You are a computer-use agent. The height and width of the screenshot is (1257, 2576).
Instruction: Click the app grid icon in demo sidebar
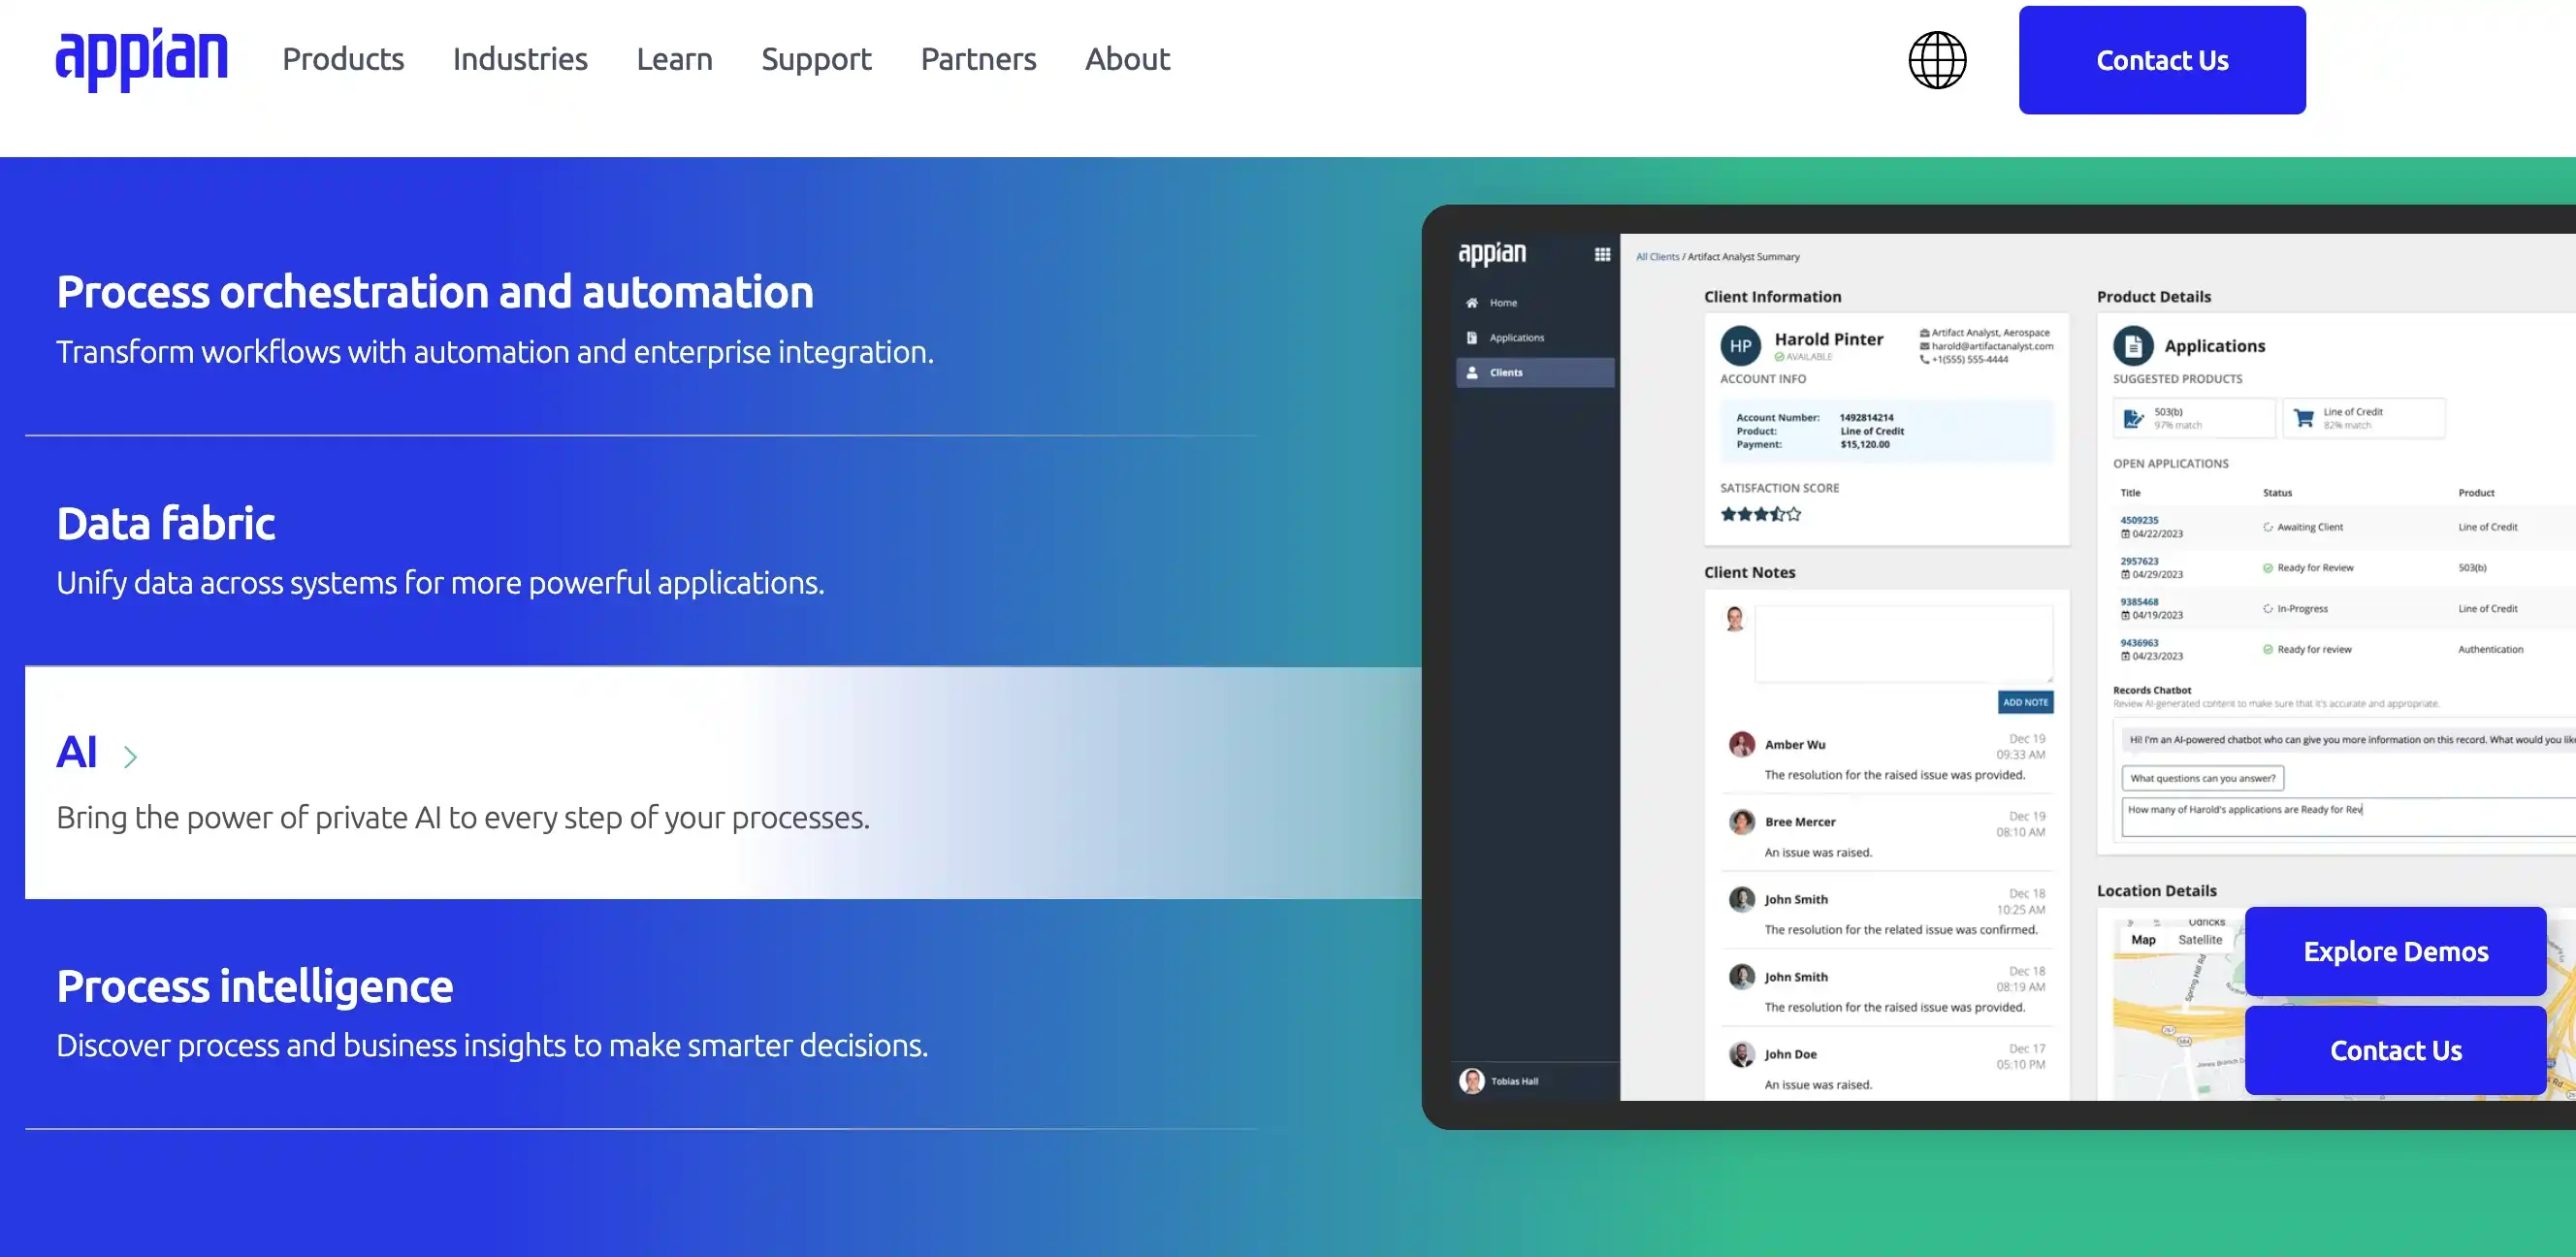click(1602, 254)
